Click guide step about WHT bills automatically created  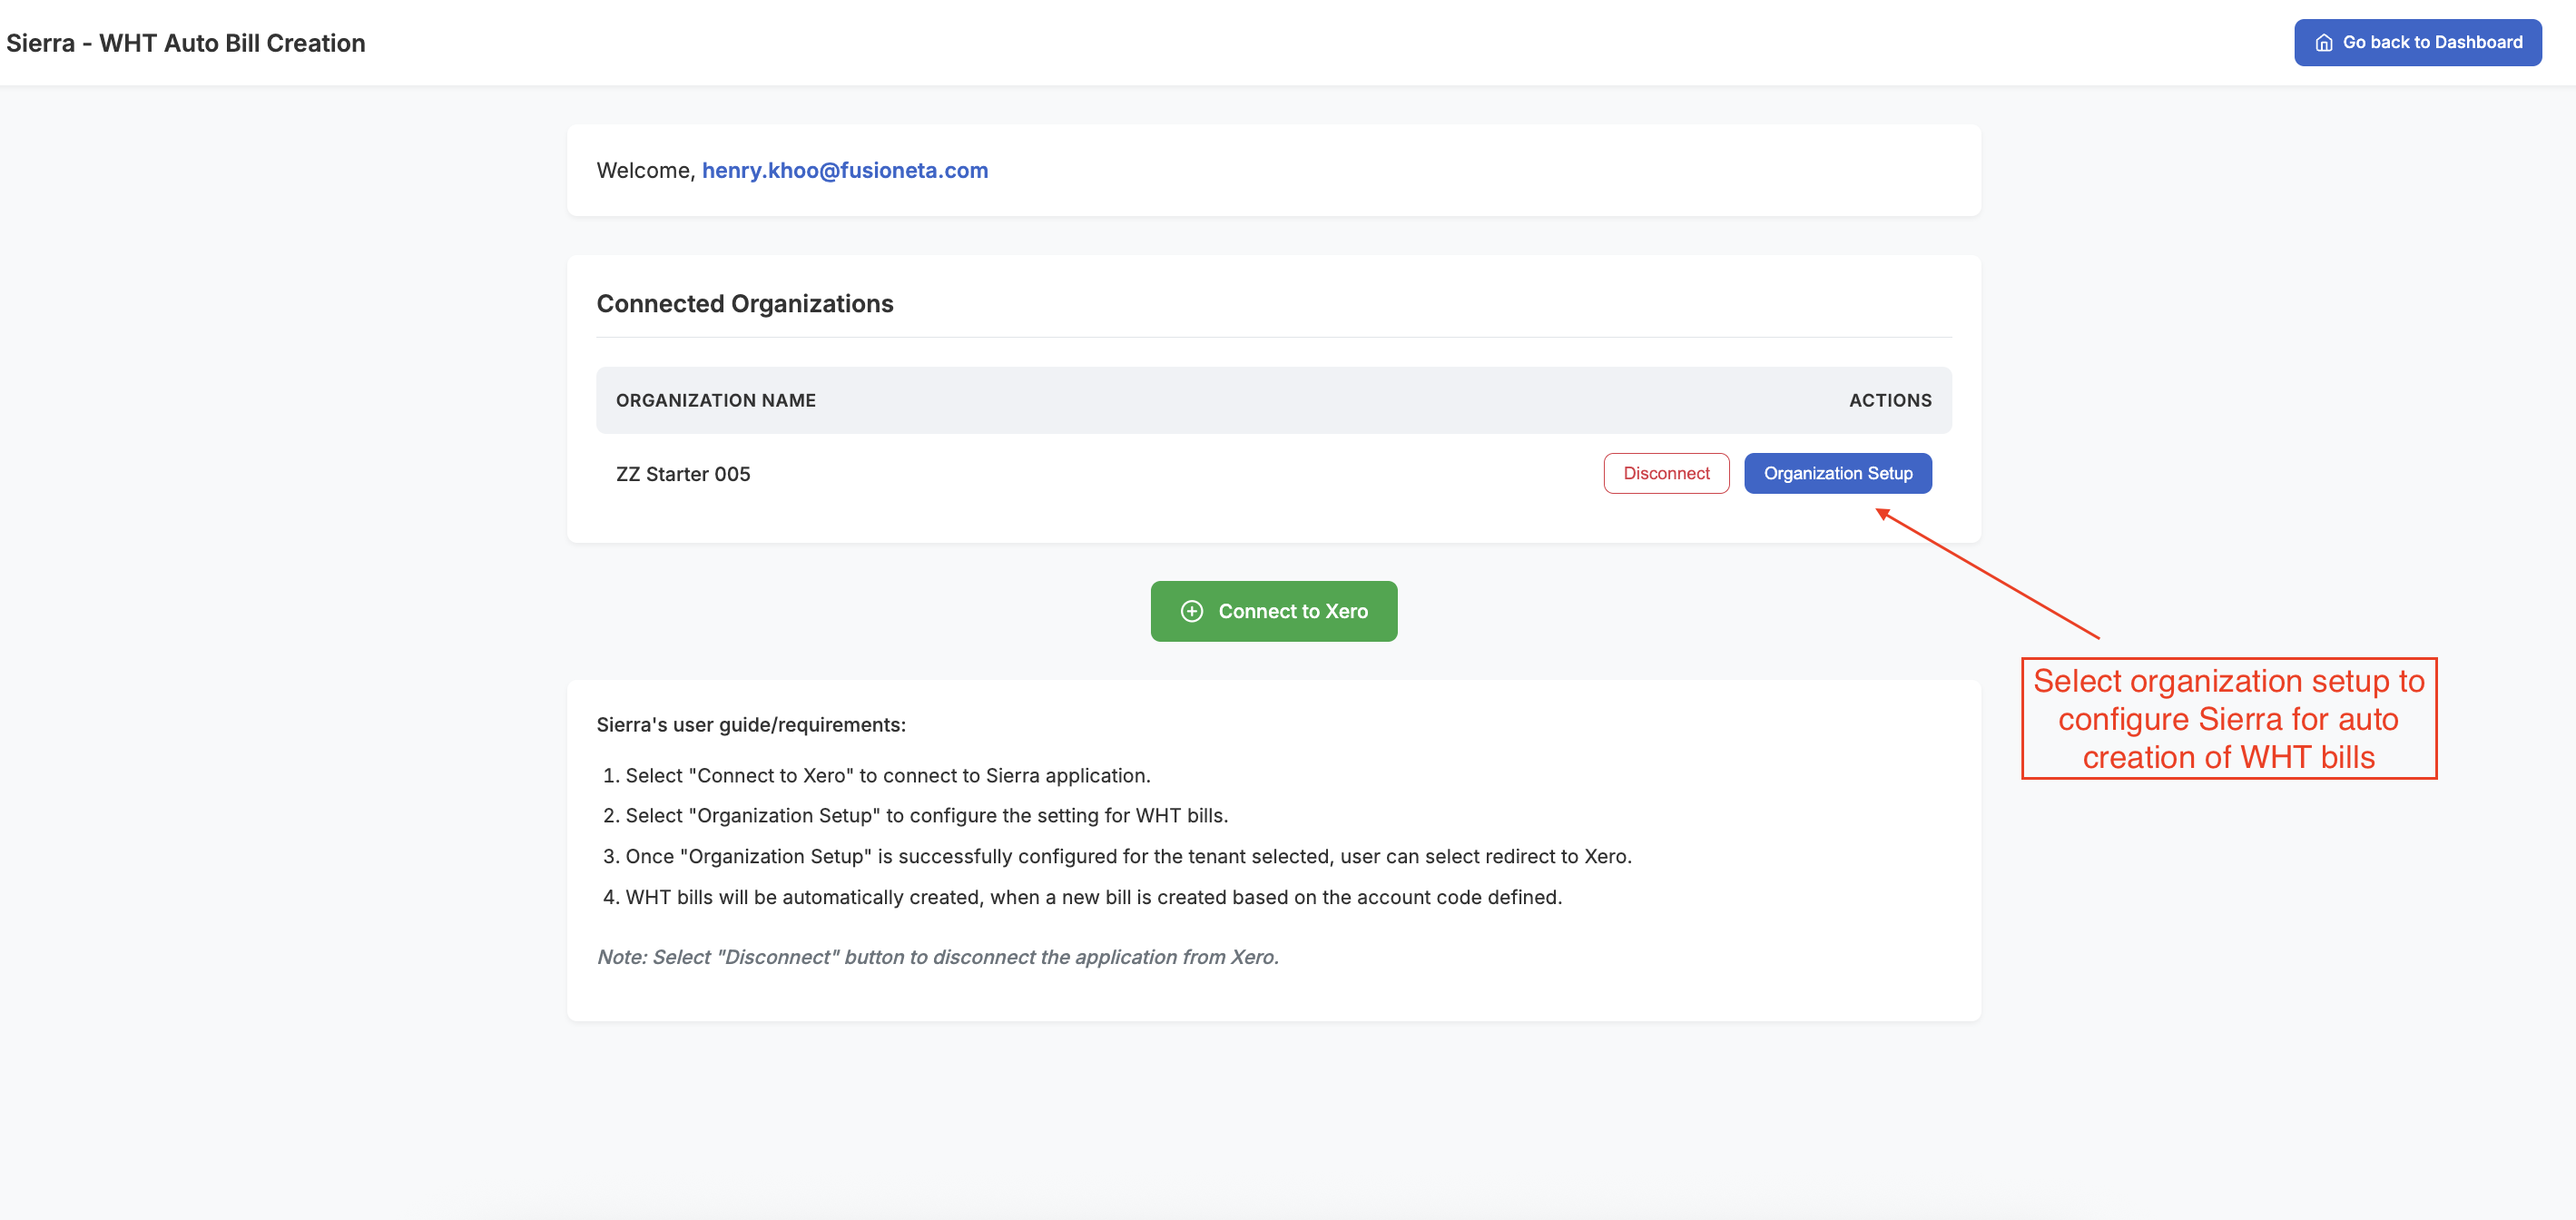1094,898
